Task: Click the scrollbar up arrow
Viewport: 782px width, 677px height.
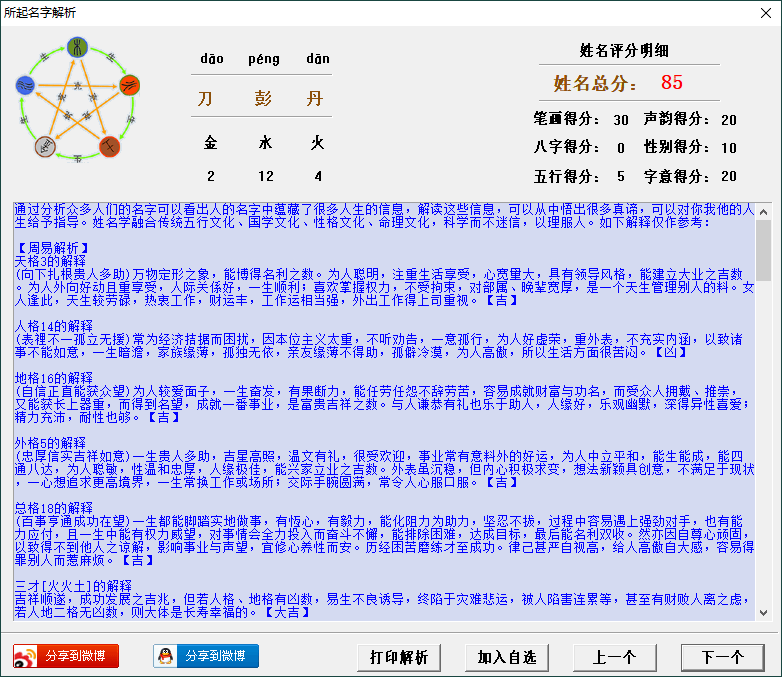Action: [764, 210]
